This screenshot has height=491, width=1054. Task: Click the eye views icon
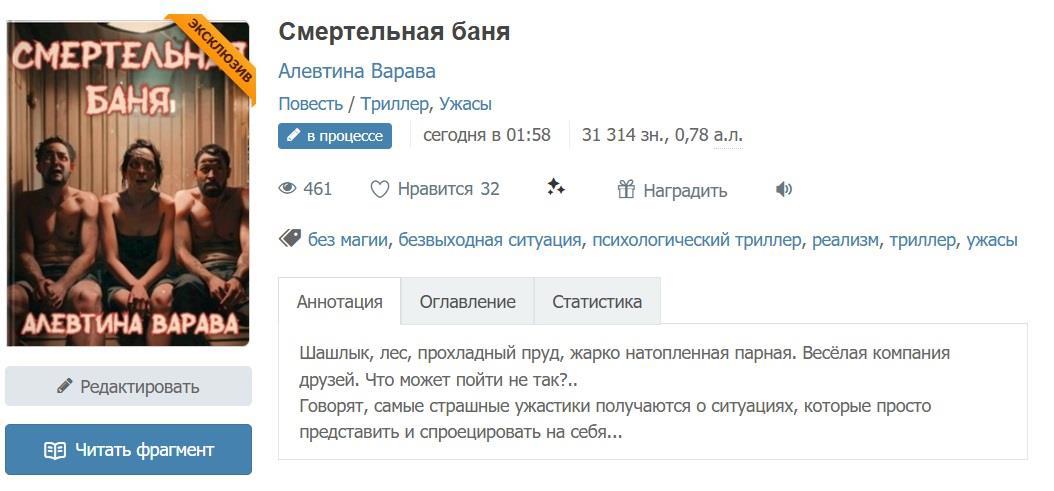288,189
